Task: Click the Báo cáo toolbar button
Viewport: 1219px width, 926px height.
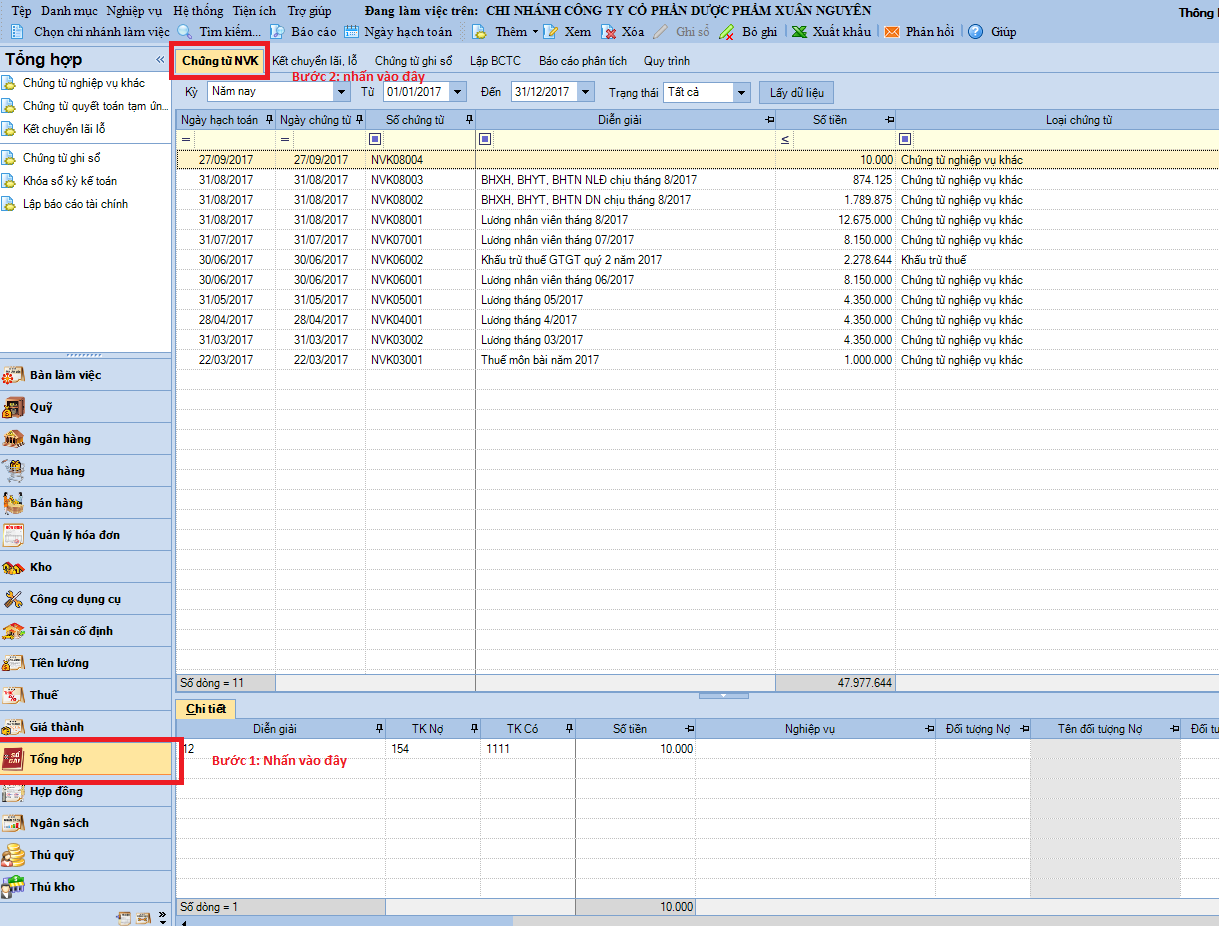Action: [x=303, y=32]
